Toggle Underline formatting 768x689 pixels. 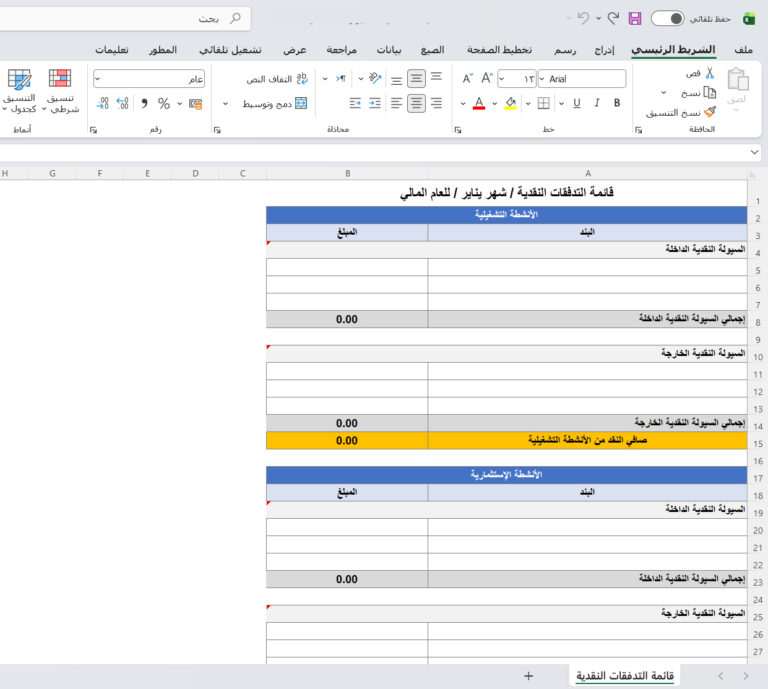(577, 103)
